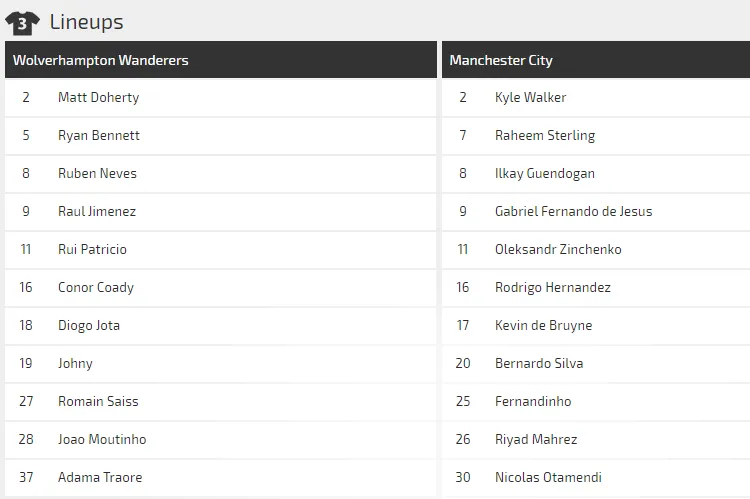This screenshot has width=750, height=499.
Task: Click Diogo Jota in the lineup
Action: (89, 325)
